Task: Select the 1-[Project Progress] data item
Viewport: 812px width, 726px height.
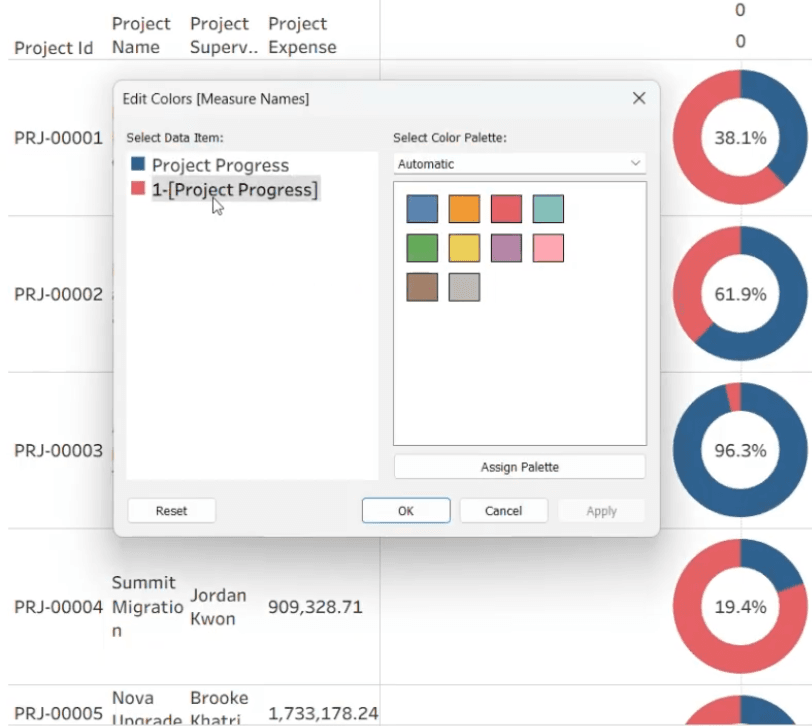Action: click(234, 190)
